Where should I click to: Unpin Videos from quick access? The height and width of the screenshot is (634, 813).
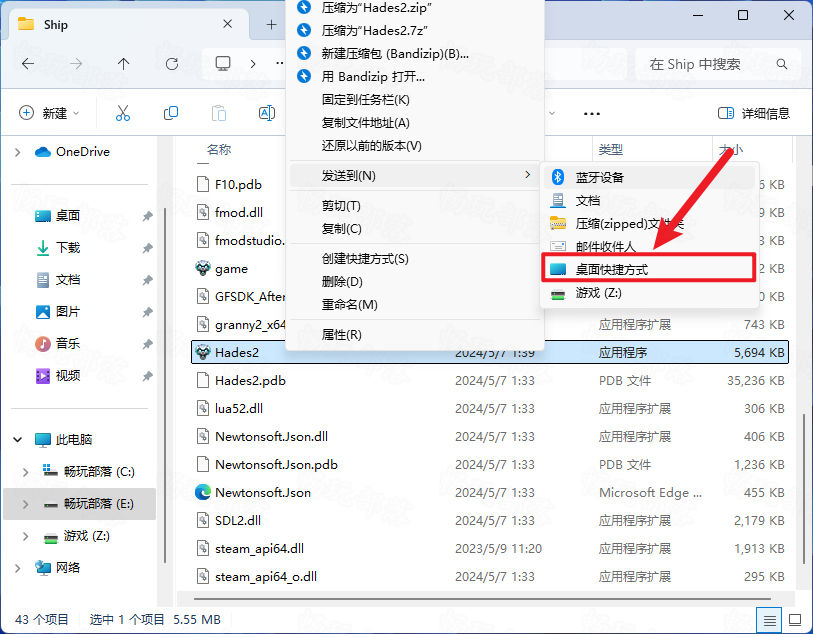click(148, 376)
